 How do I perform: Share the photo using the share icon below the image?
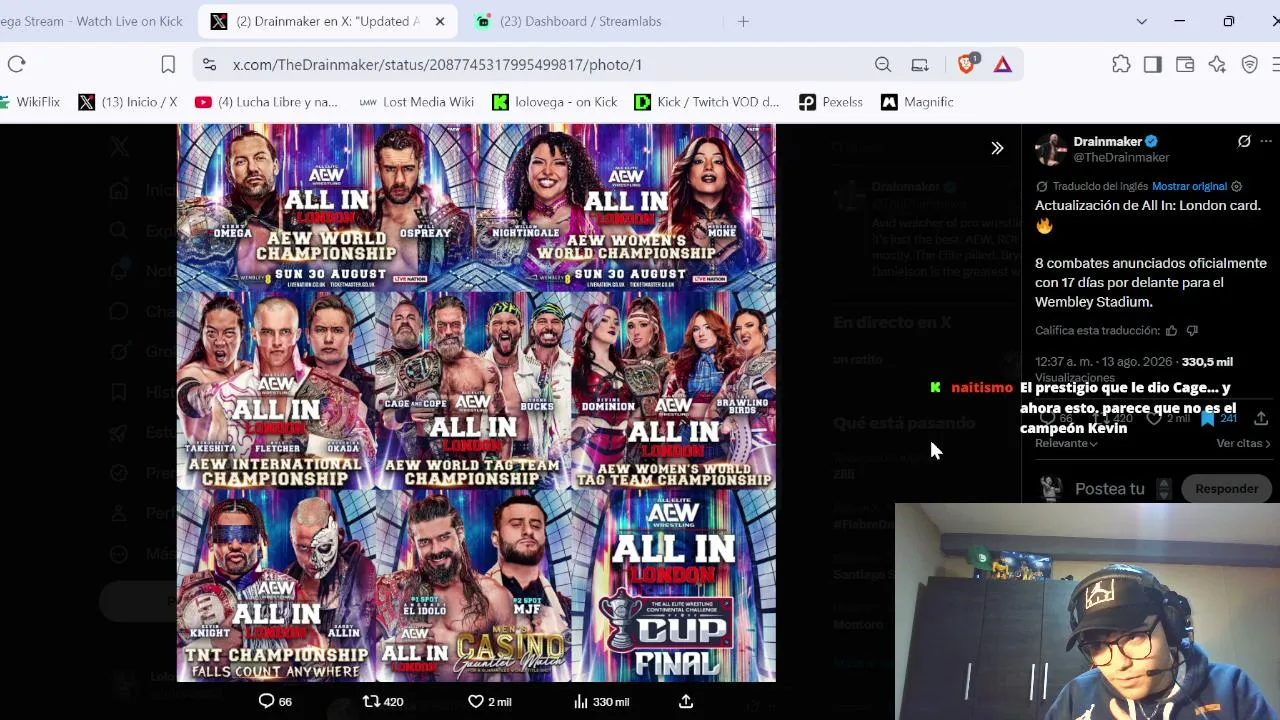tap(686, 702)
